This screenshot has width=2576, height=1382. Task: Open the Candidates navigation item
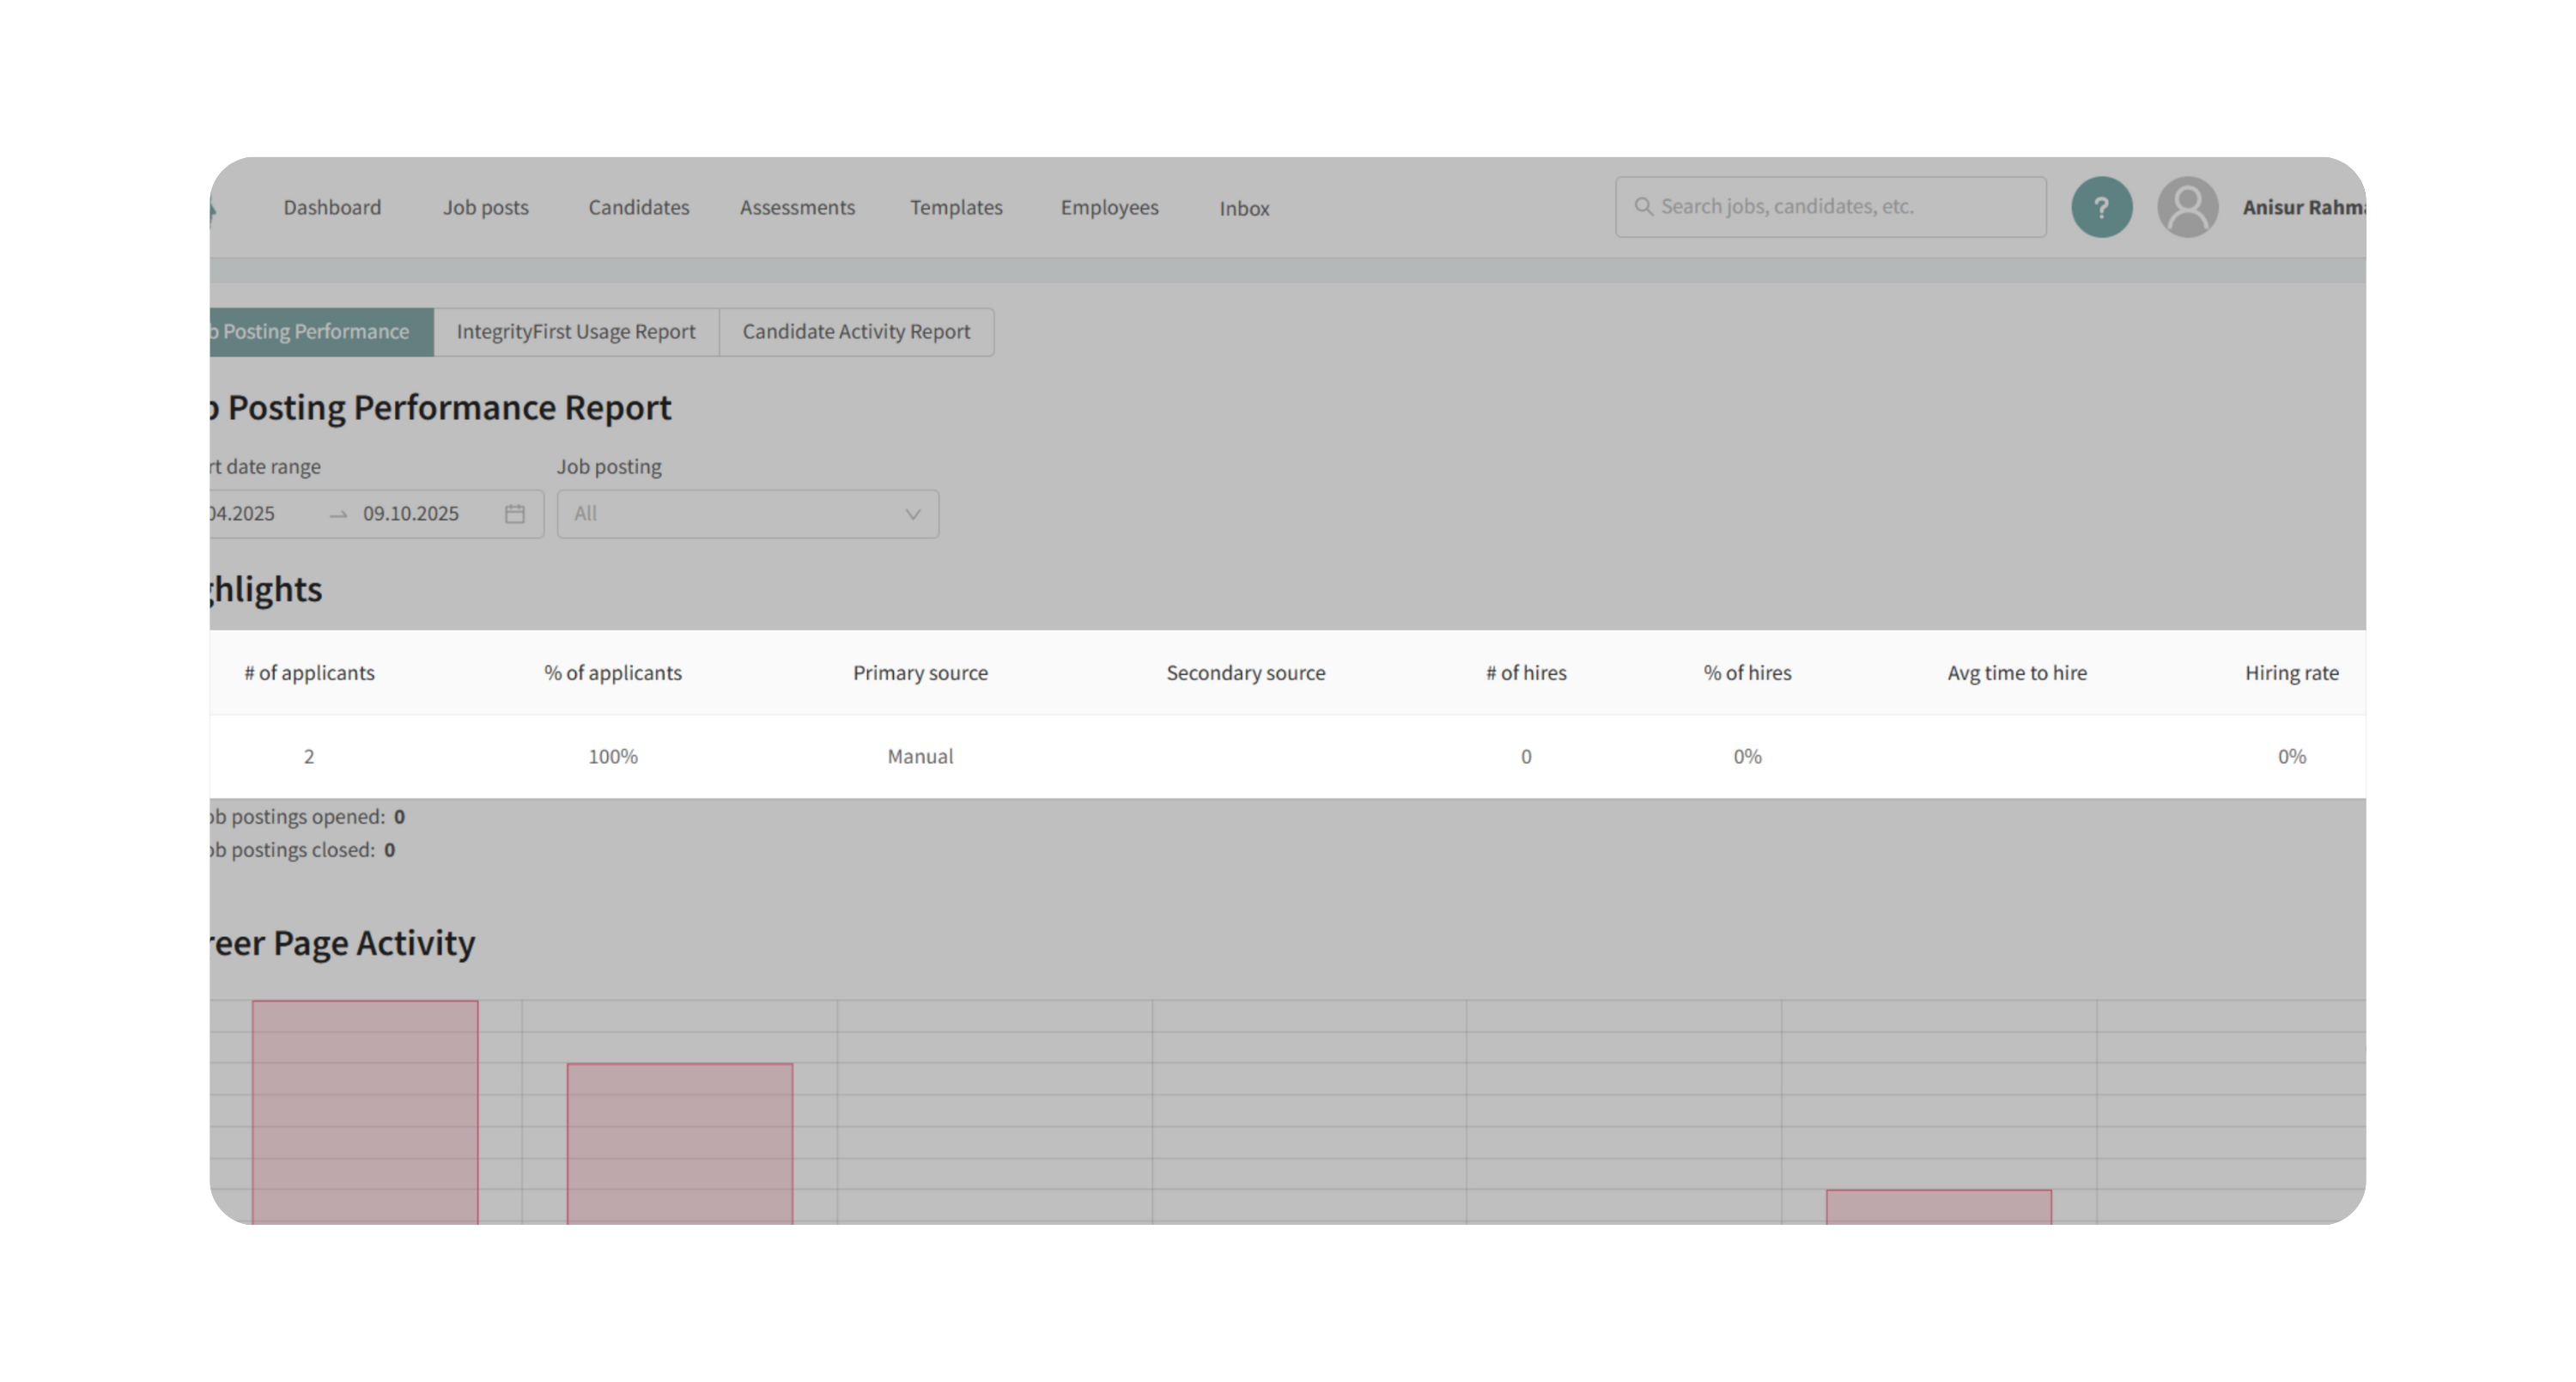coord(639,208)
